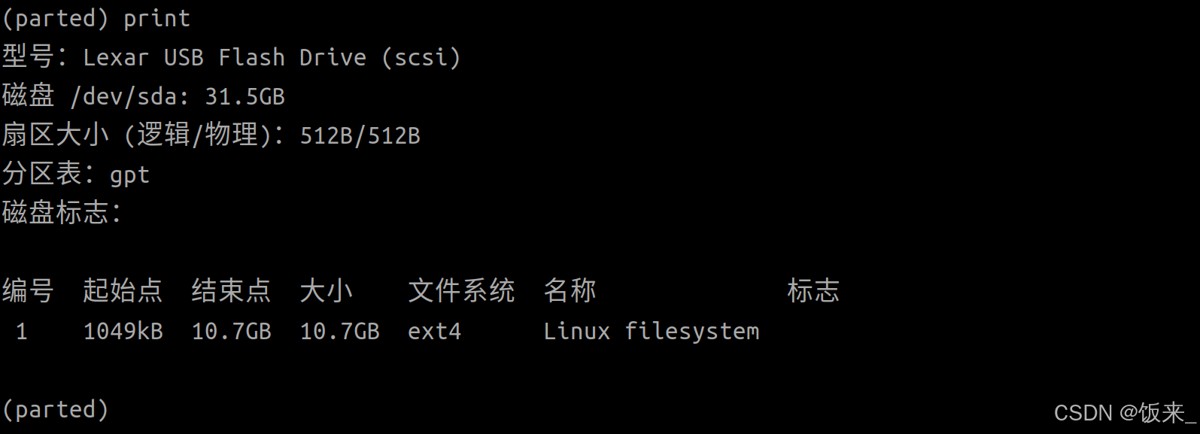Select the "编号" column header
Screen dimensions: 1200x434
28,291
